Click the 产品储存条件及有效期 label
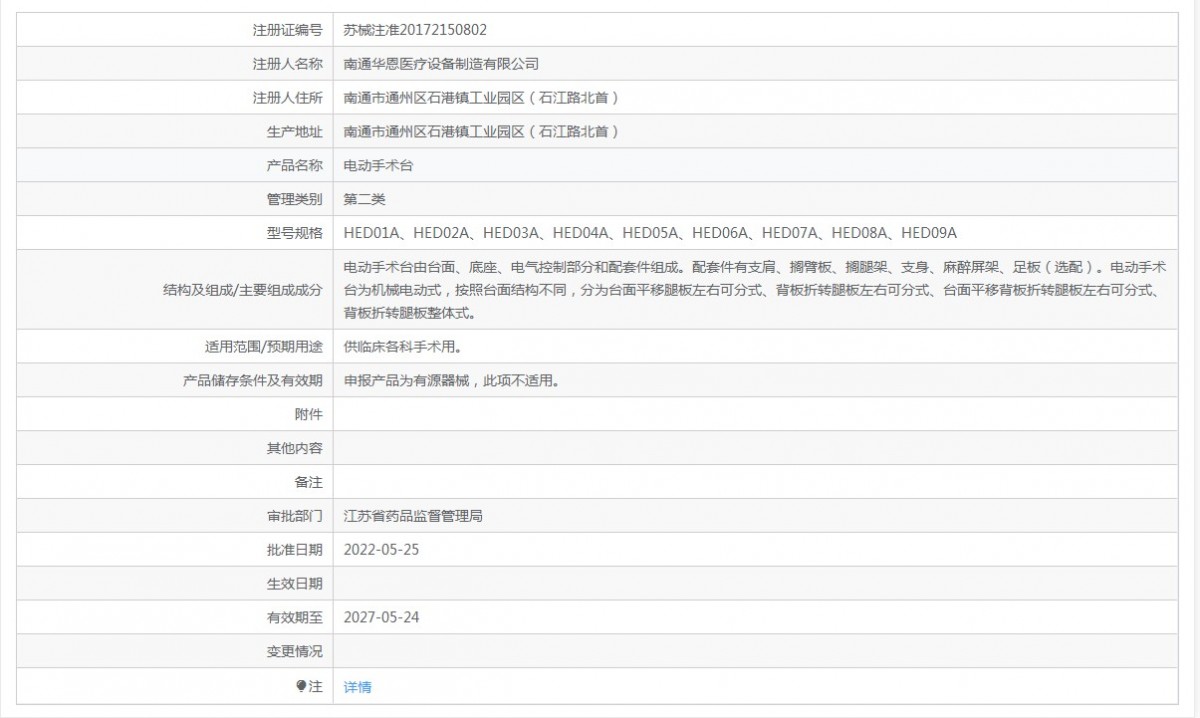The height and width of the screenshot is (718, 1200). point(253,381)
